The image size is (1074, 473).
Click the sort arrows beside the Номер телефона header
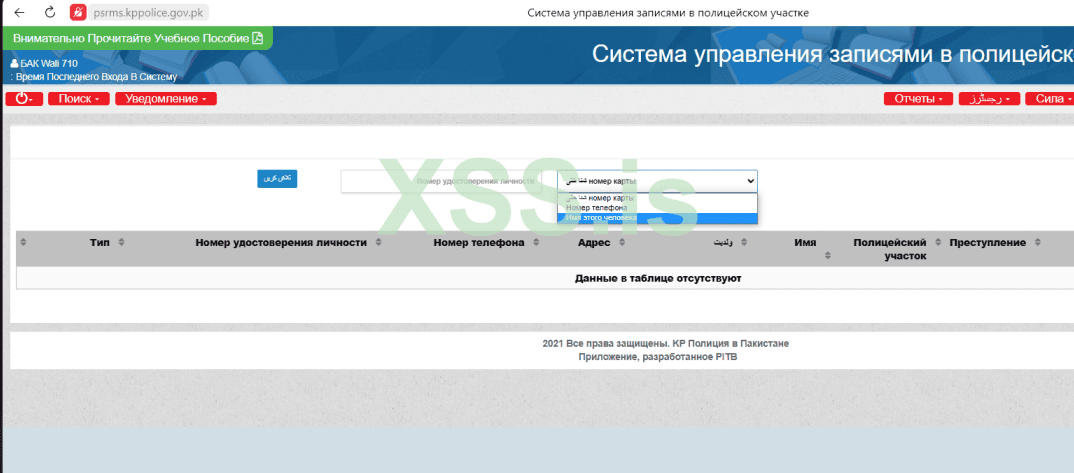(x=536, y=242)
